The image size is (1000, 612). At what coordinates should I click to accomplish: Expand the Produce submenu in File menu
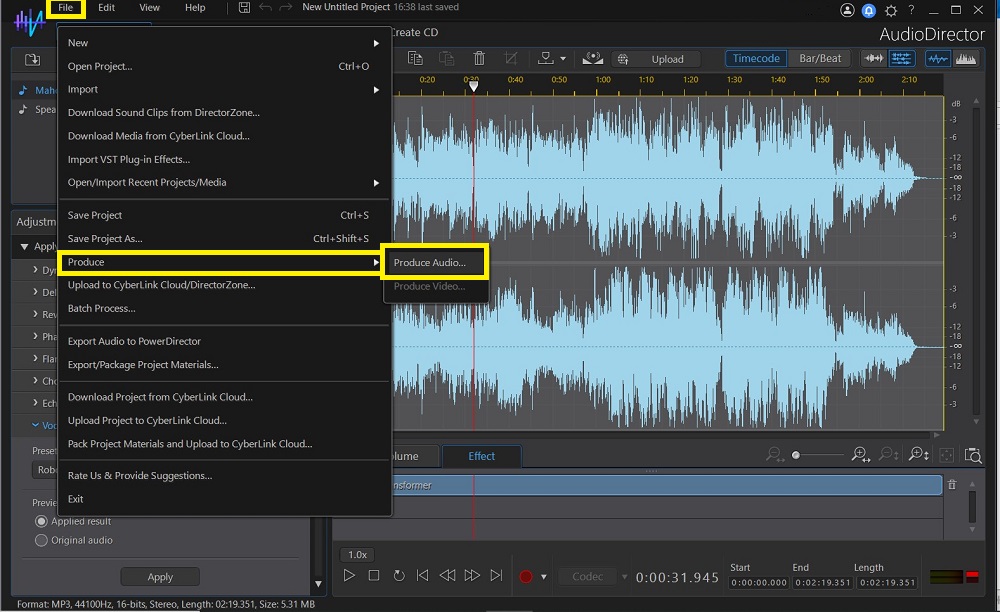(200, 262)
